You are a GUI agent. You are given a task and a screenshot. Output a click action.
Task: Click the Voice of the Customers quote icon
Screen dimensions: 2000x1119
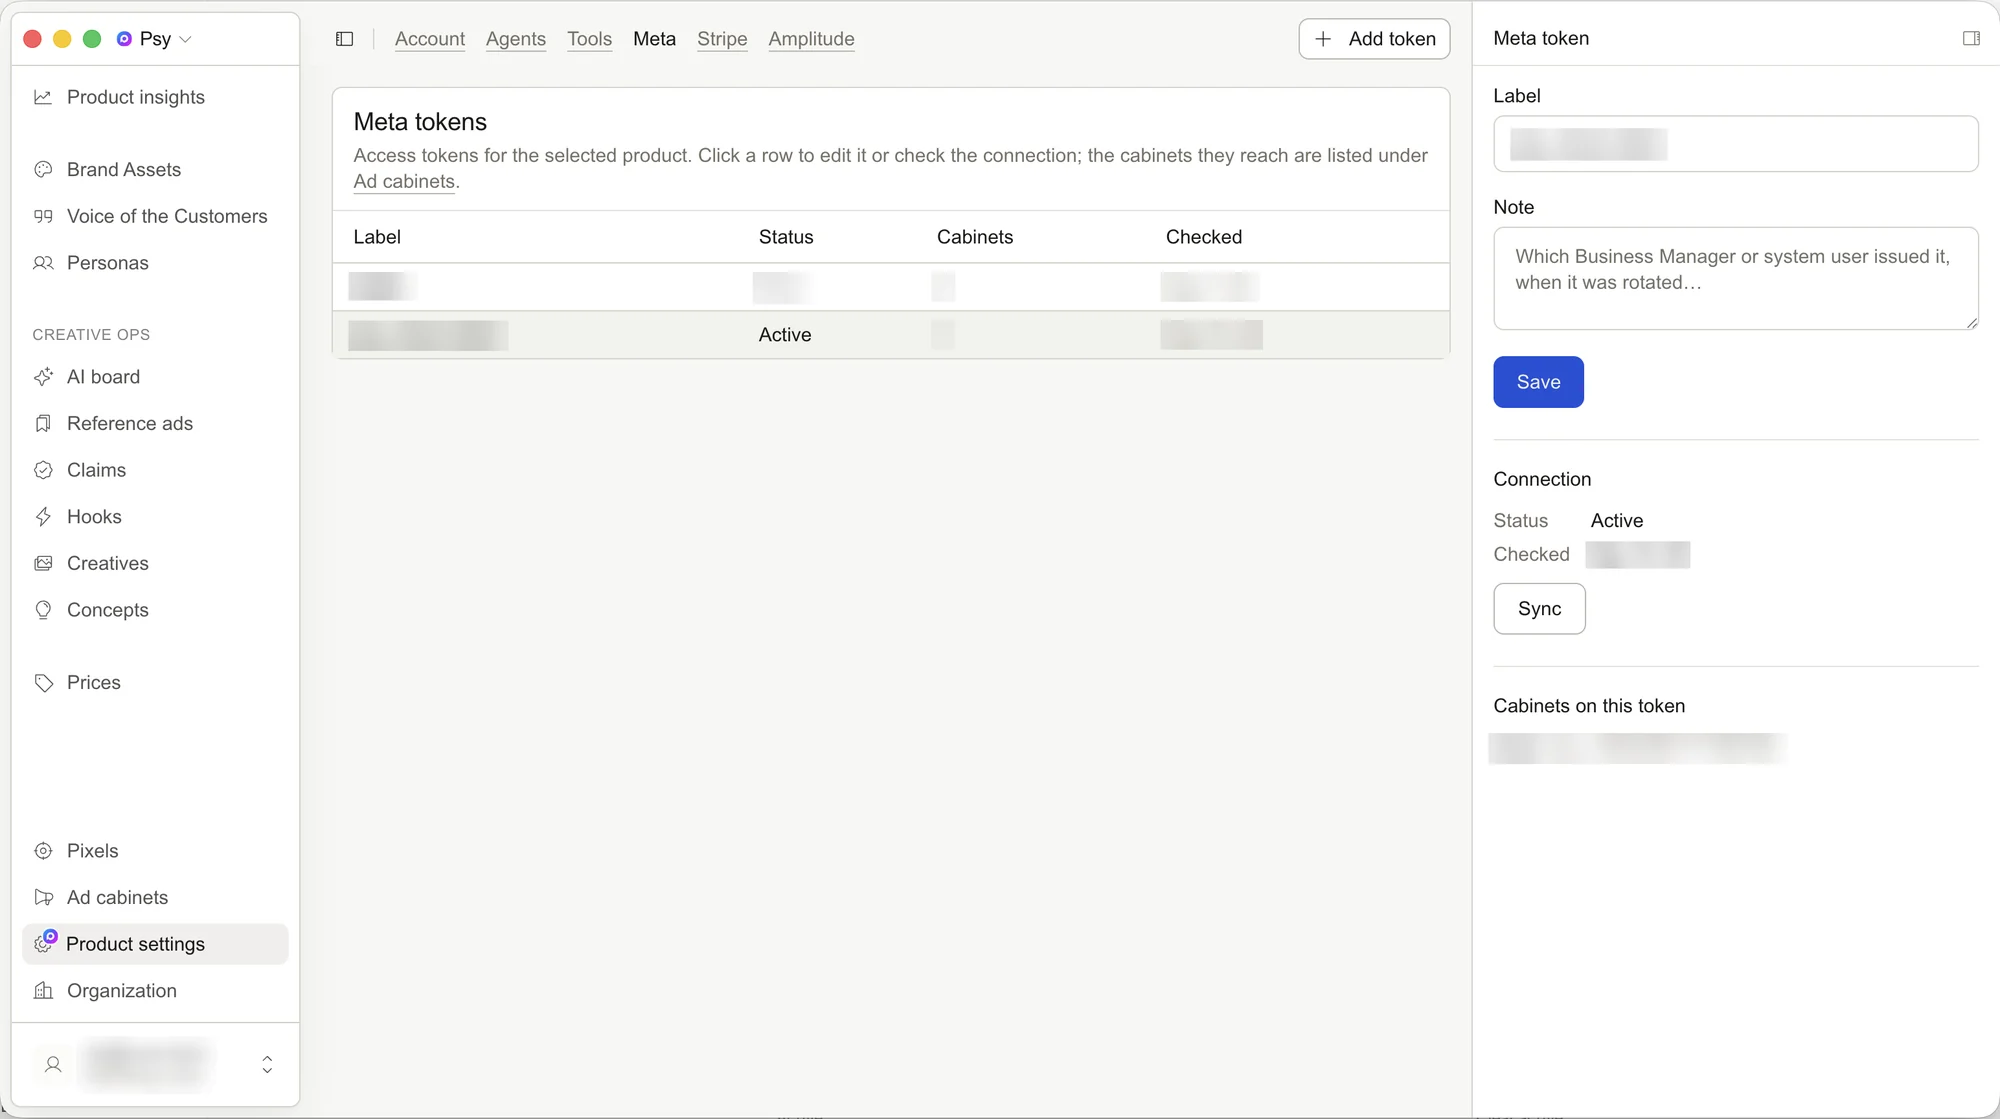pyautogui.click(x=43, y=216)
